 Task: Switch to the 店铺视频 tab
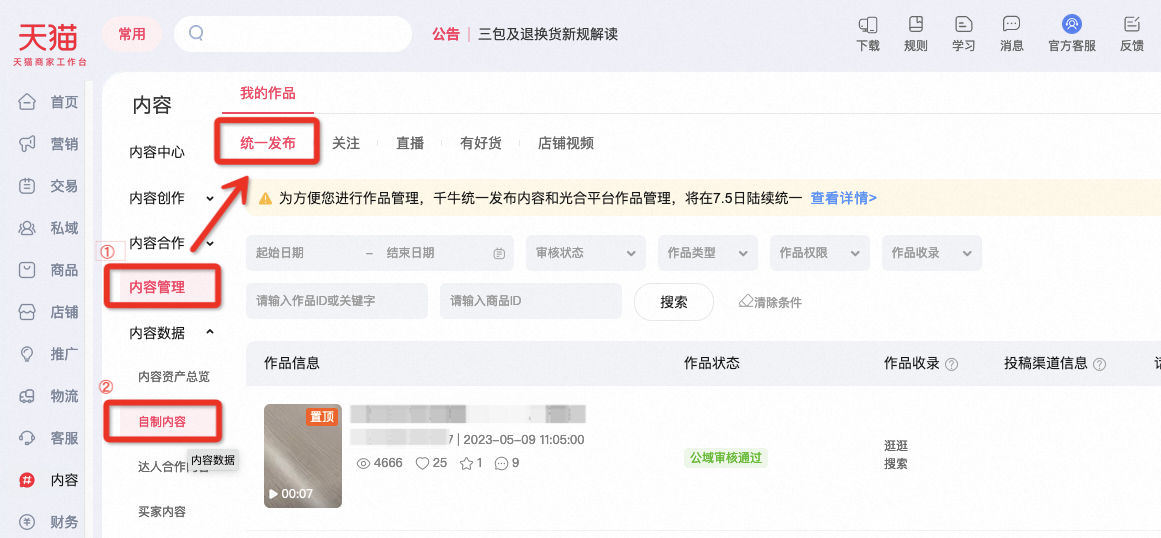[566, 144]
